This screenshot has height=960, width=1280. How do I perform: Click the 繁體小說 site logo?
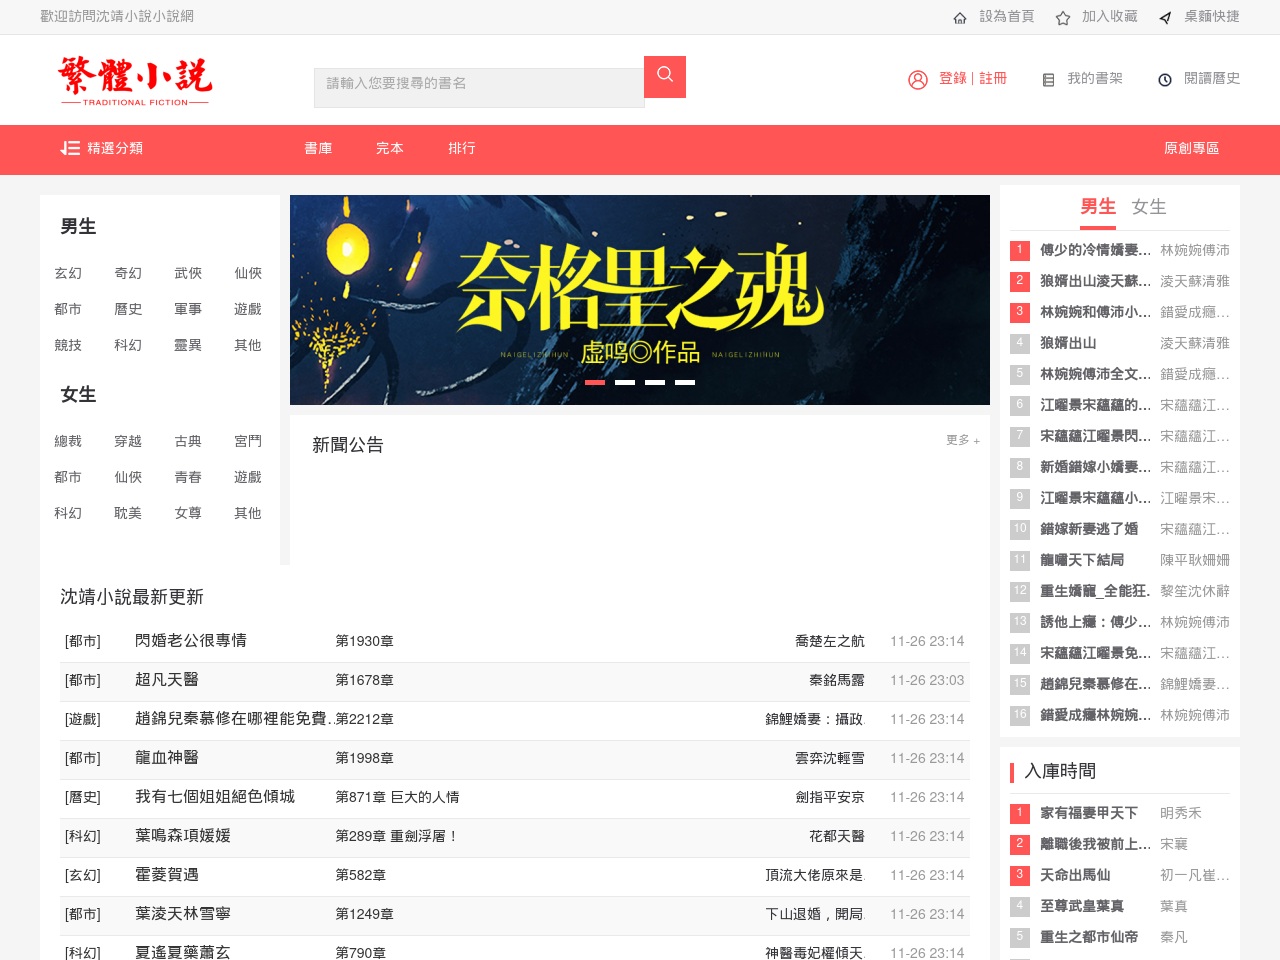coord(135,80)
